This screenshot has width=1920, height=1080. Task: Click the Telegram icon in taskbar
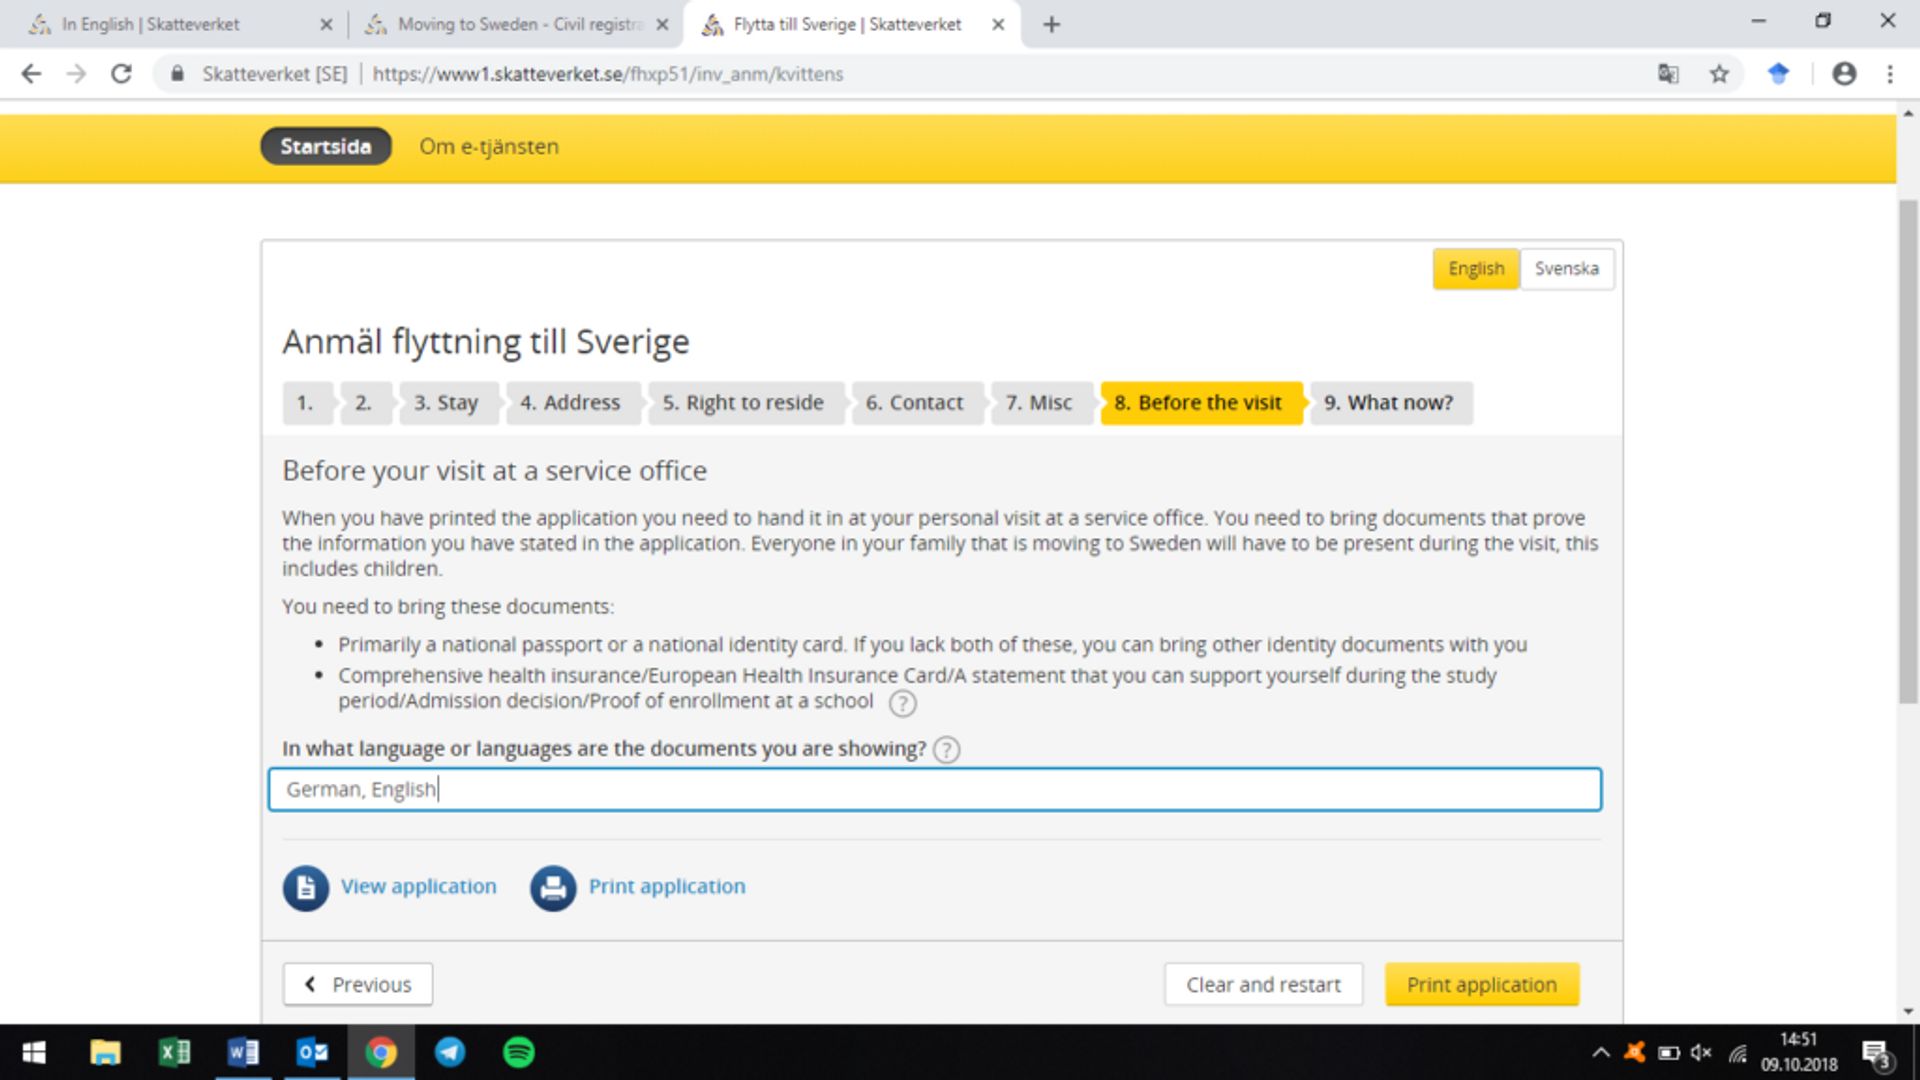pos(450,1052)
